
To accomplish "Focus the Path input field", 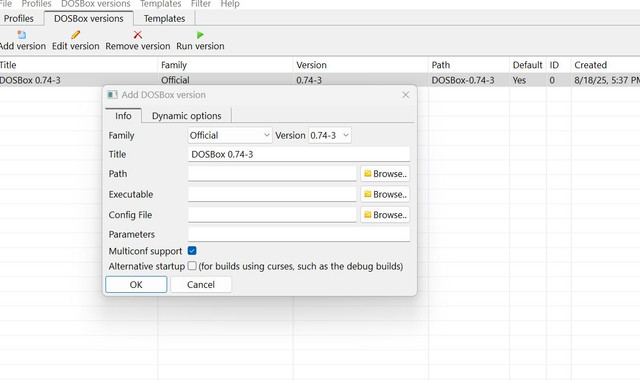I will click(x=272, y=174).
